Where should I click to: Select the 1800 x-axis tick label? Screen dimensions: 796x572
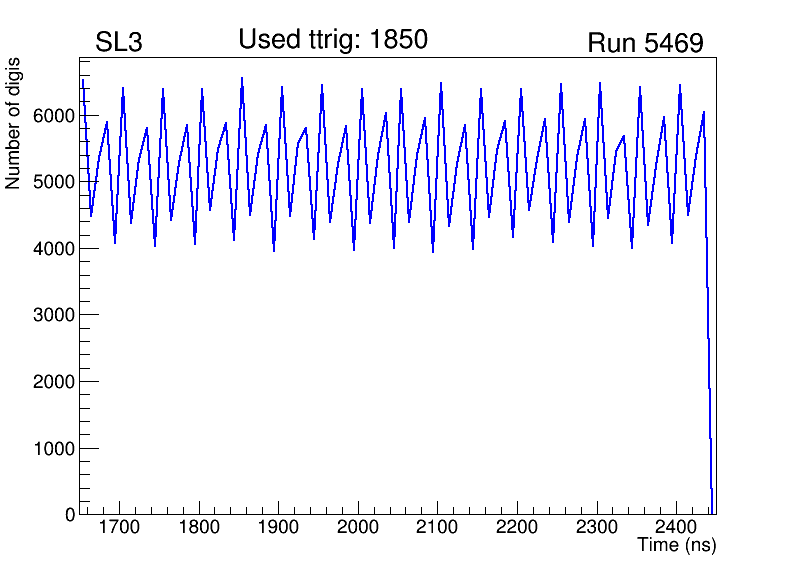pyautogui.click(x=199, y=527)
